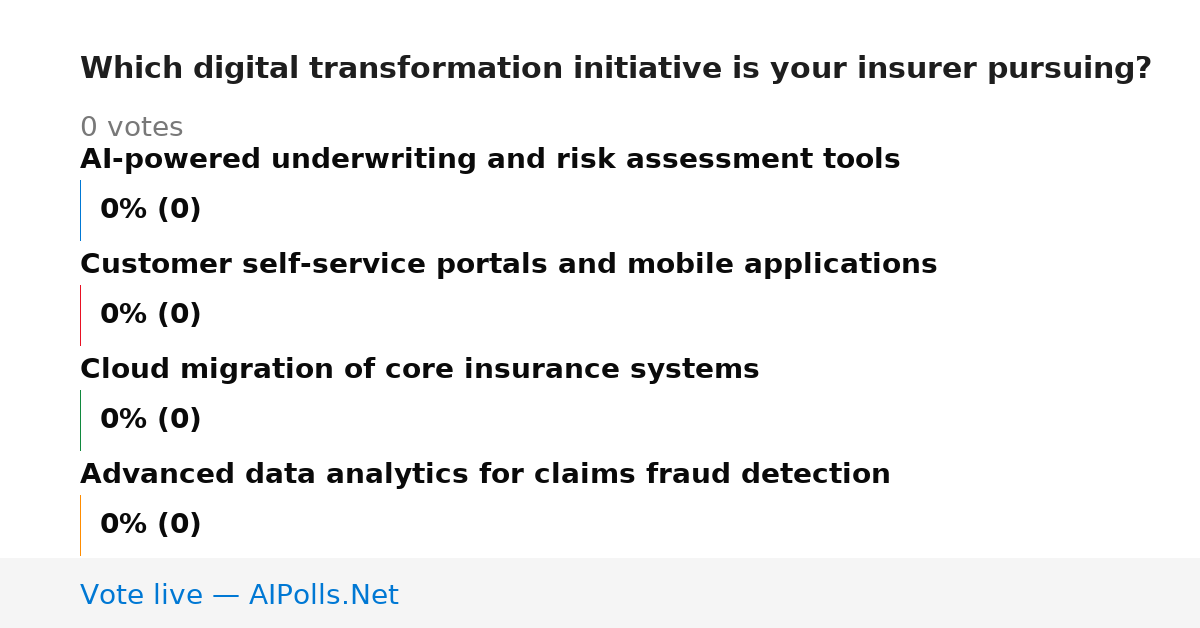Click the (0) count under AI-powered underwriting
1200x628 pixels.
179,210
